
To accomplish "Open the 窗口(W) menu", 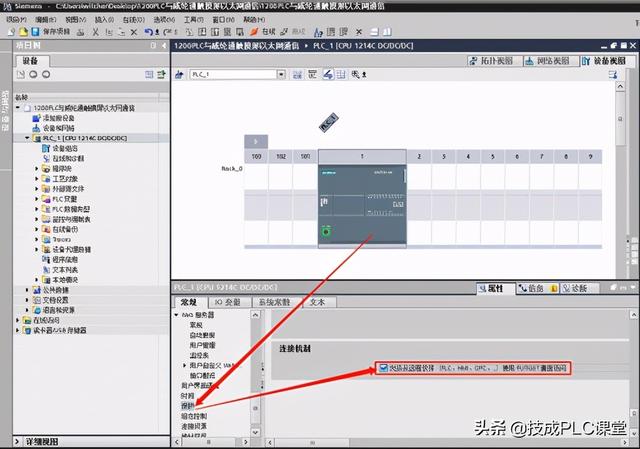I will point(223,19).
